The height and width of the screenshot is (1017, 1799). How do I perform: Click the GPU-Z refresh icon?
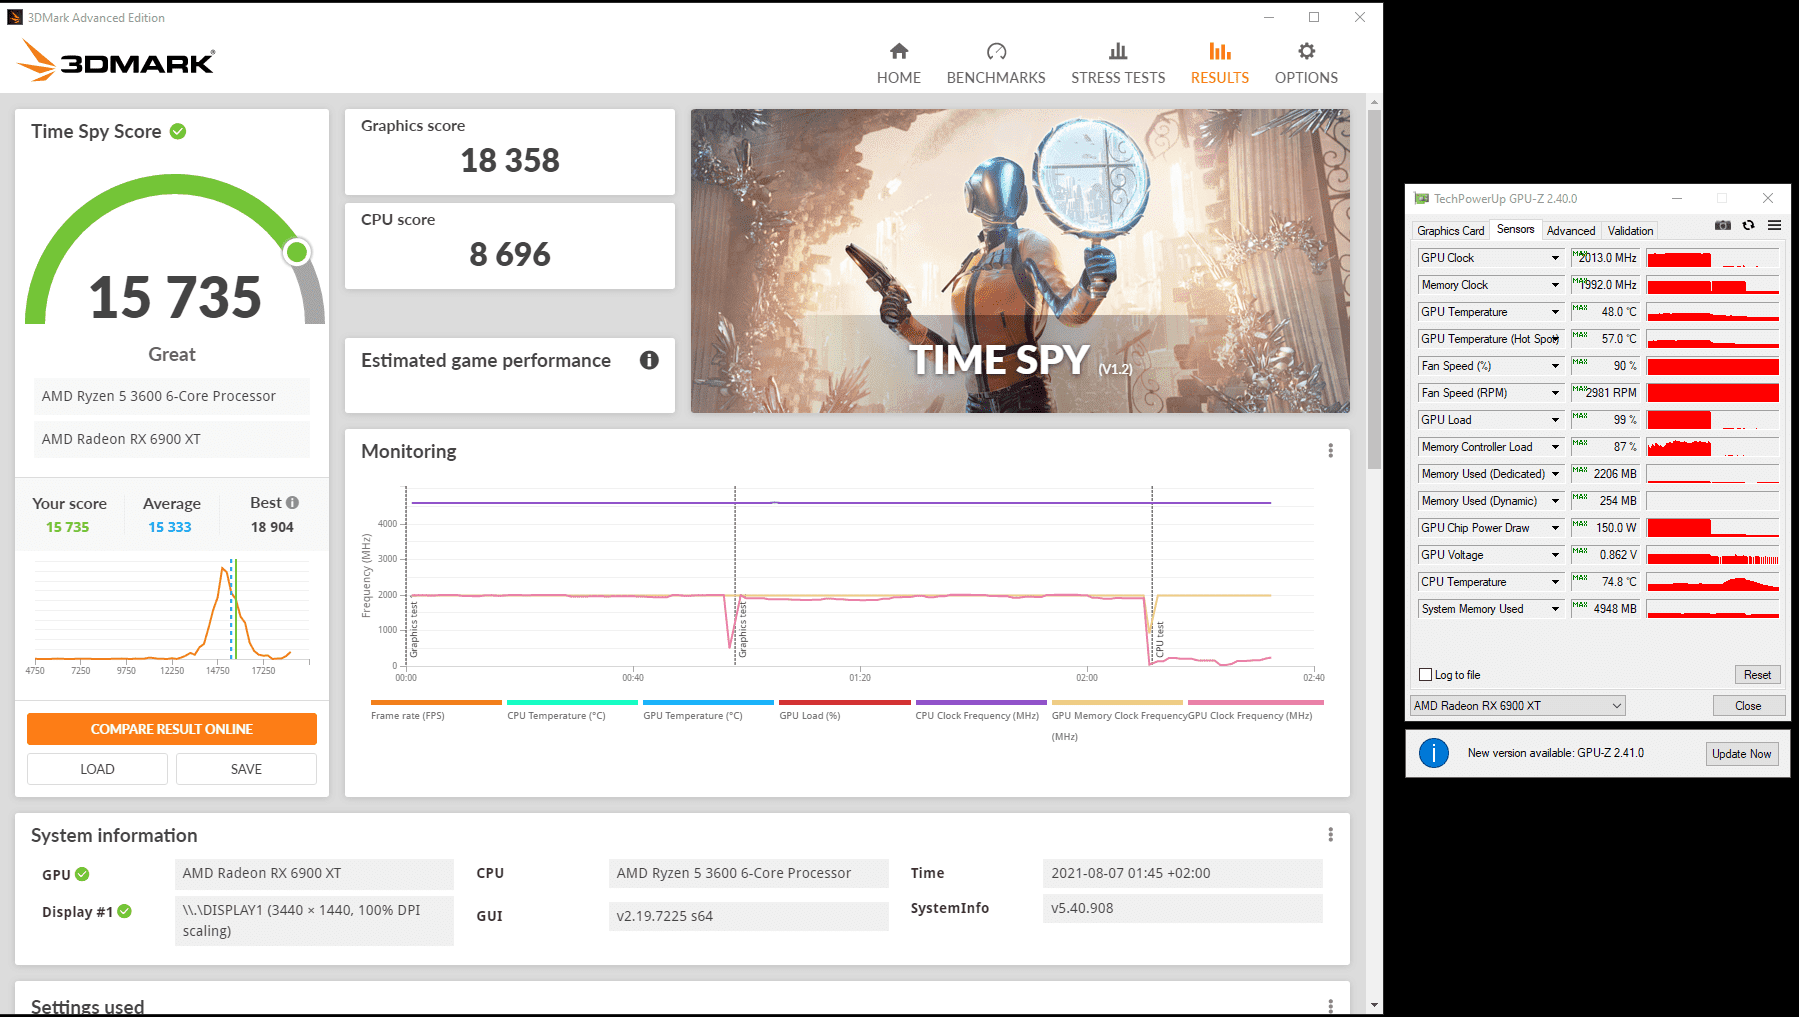(x=1748, y=226)
